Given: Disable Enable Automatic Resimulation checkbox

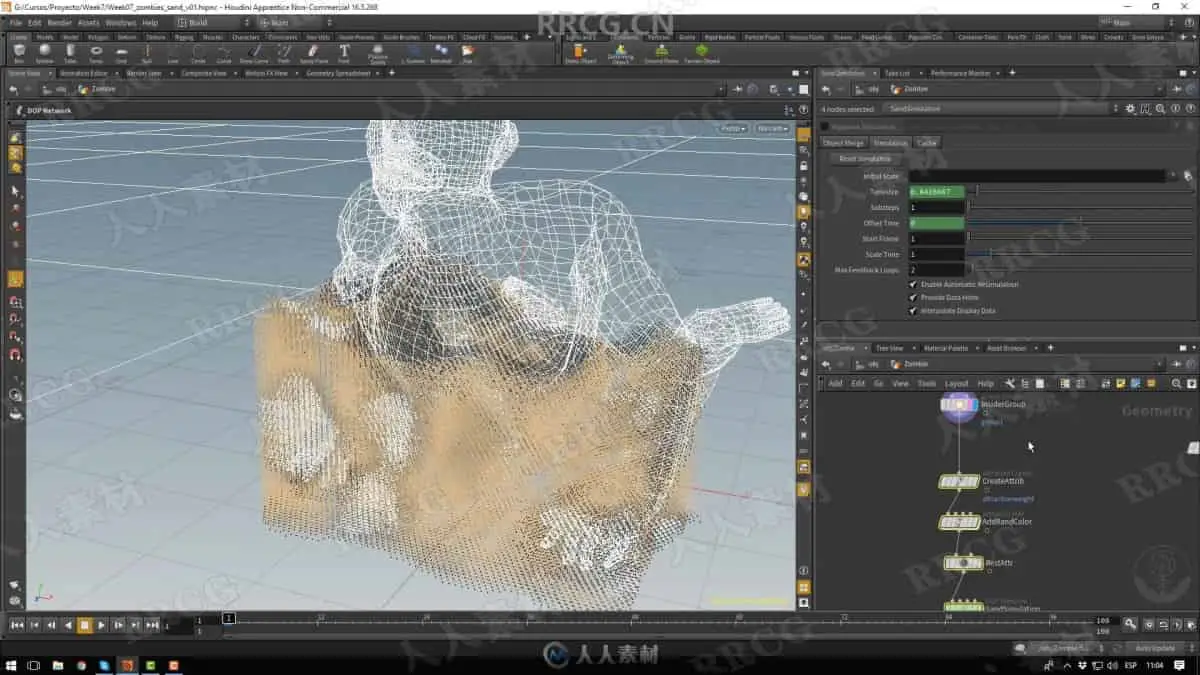Looking at the screenshot, I should [x=913, y=285].
